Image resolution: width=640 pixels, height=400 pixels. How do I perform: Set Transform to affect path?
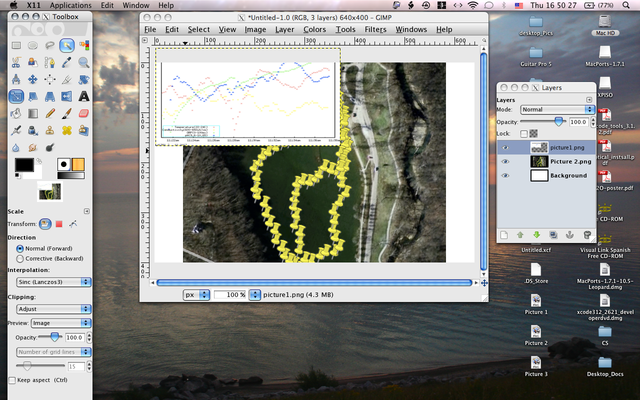tap(73, 224)
